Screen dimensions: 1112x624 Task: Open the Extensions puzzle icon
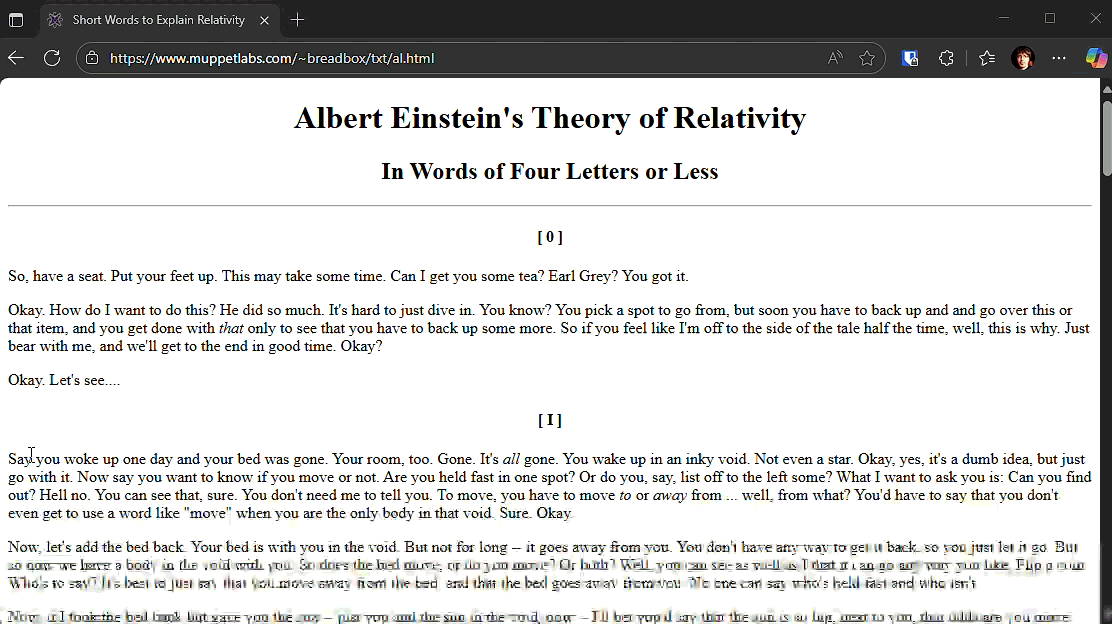[946, 58]
